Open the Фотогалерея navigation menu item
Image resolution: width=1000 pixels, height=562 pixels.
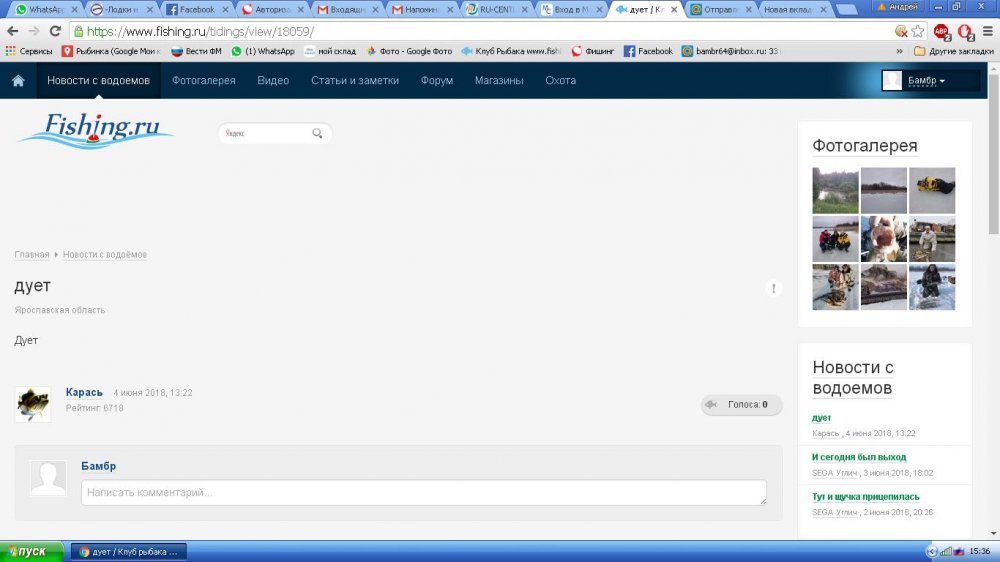204,81
